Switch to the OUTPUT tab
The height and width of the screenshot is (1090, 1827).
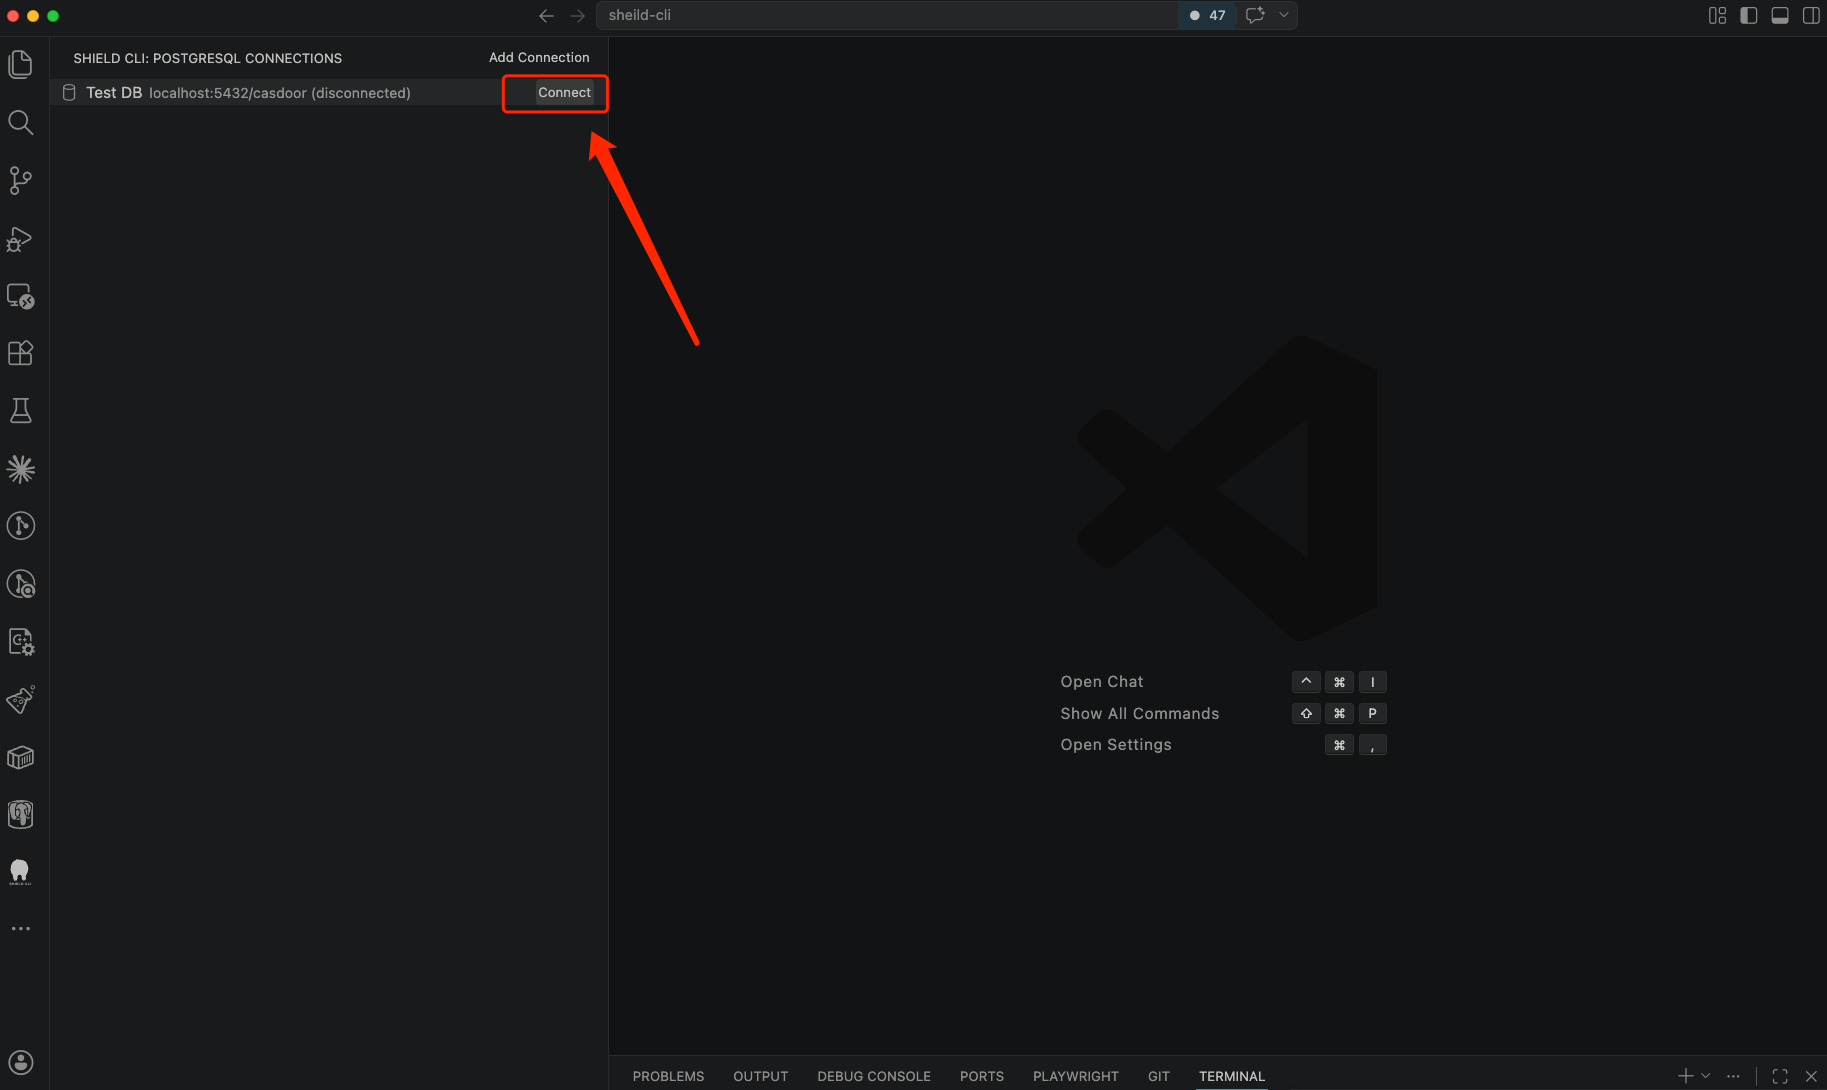click(761, 1076)
